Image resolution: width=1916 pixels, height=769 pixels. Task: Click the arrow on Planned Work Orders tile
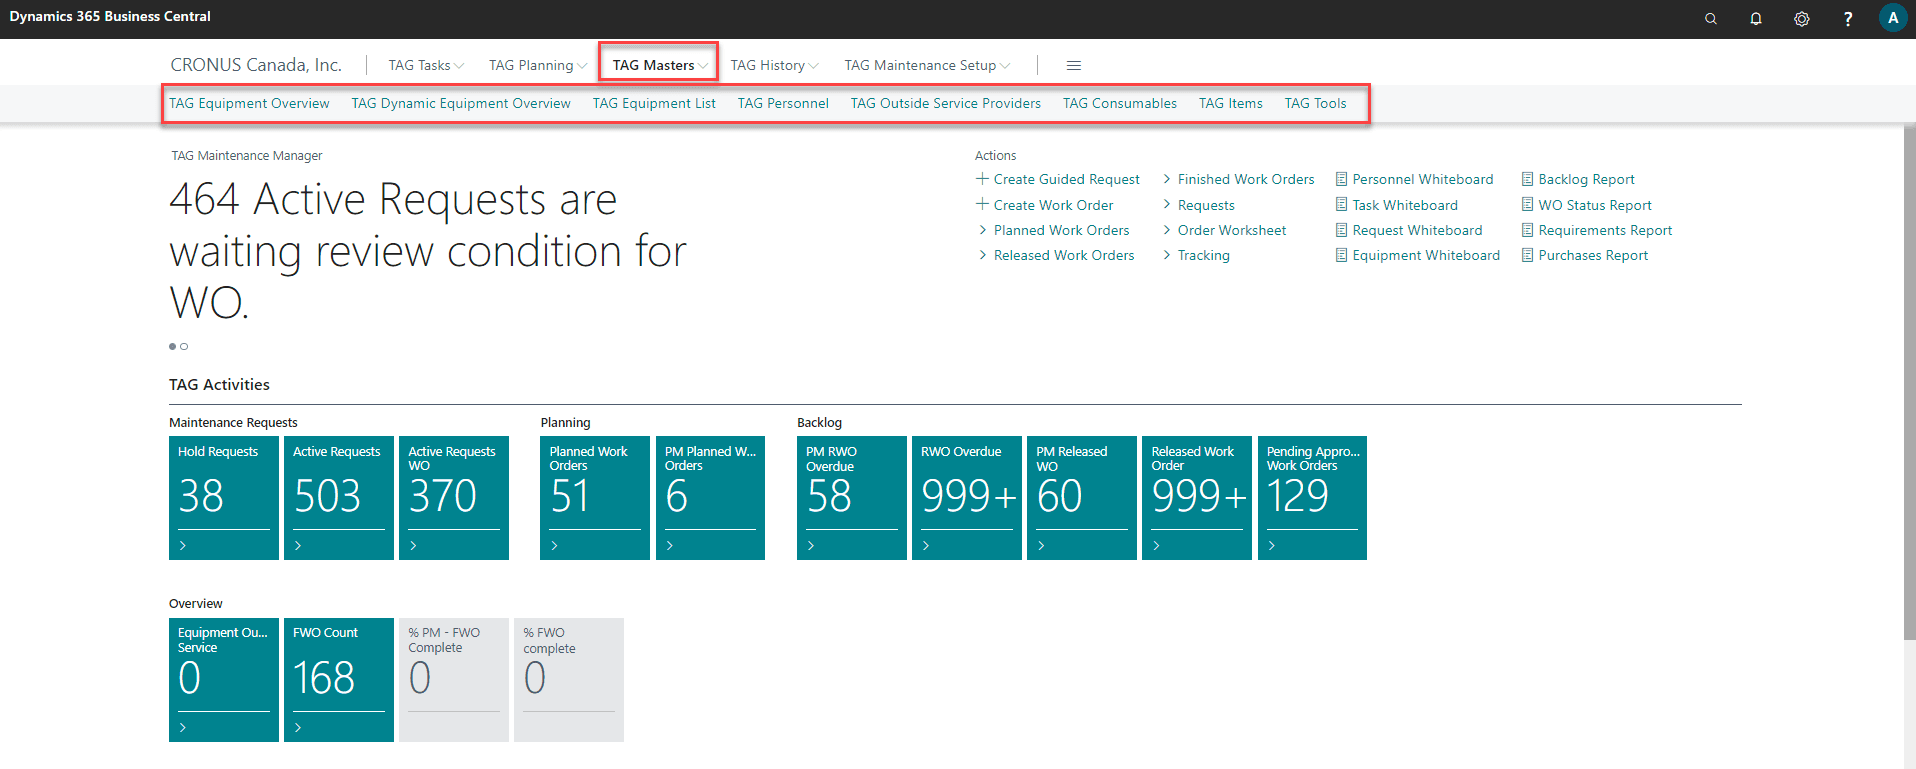(555, 546)
